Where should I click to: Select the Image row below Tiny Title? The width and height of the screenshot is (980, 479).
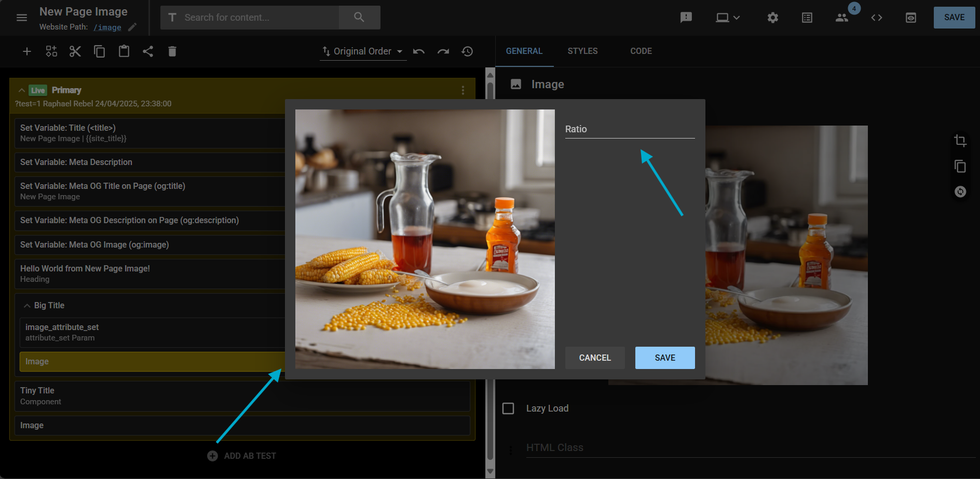[x=242, y=425]
